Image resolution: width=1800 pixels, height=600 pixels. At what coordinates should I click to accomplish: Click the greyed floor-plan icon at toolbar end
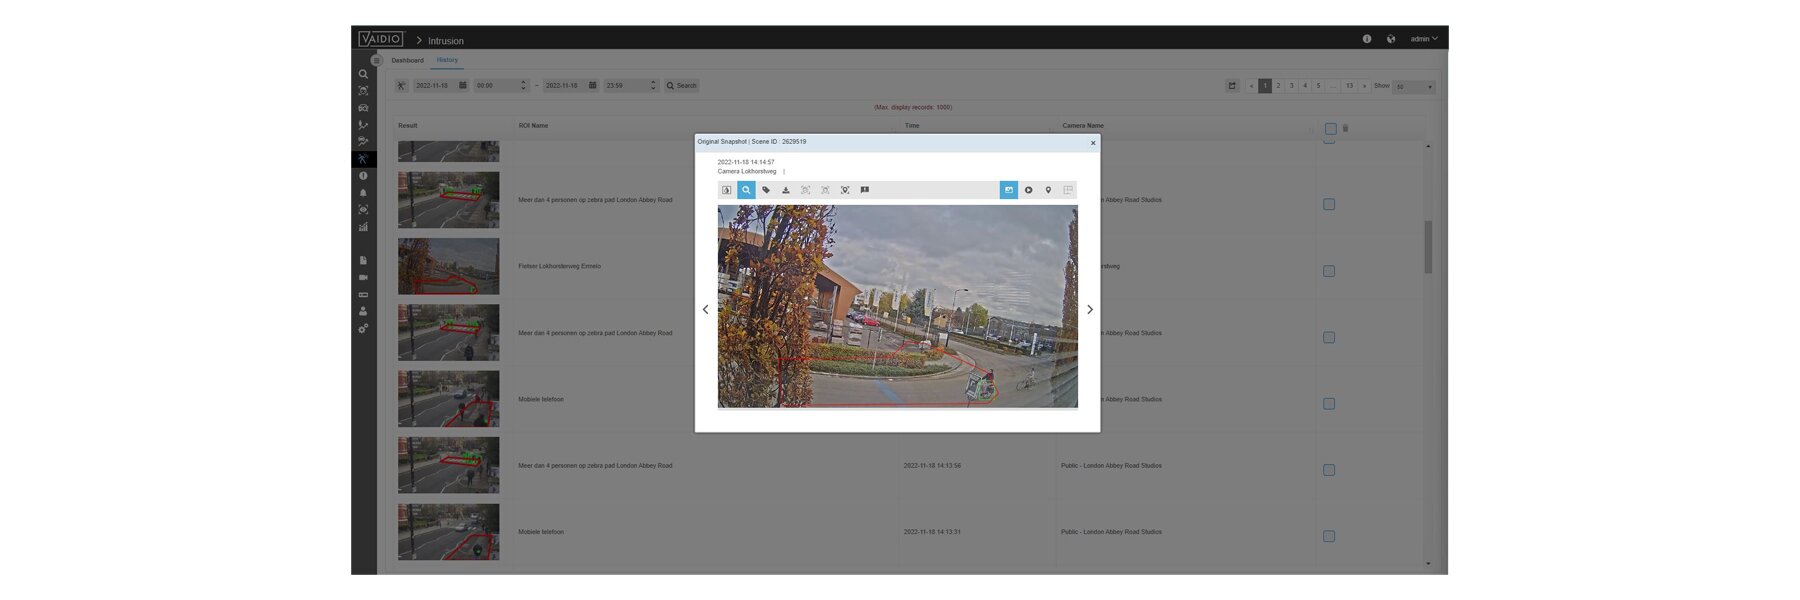[1068, 190]
